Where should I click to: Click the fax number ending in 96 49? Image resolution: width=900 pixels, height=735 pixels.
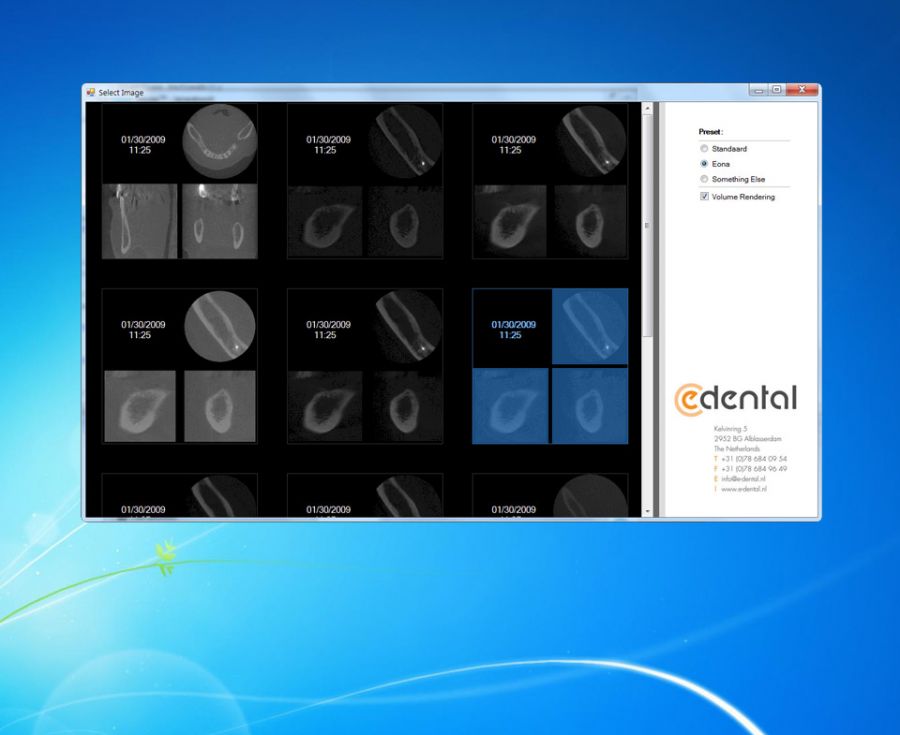pos(754,469)
